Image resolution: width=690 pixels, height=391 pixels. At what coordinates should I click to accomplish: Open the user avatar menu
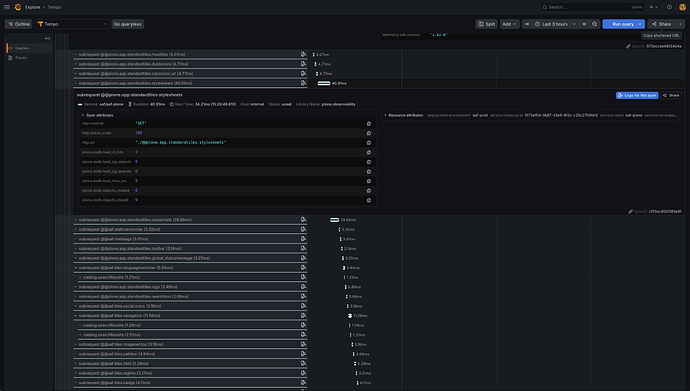[x=683, y=7]
